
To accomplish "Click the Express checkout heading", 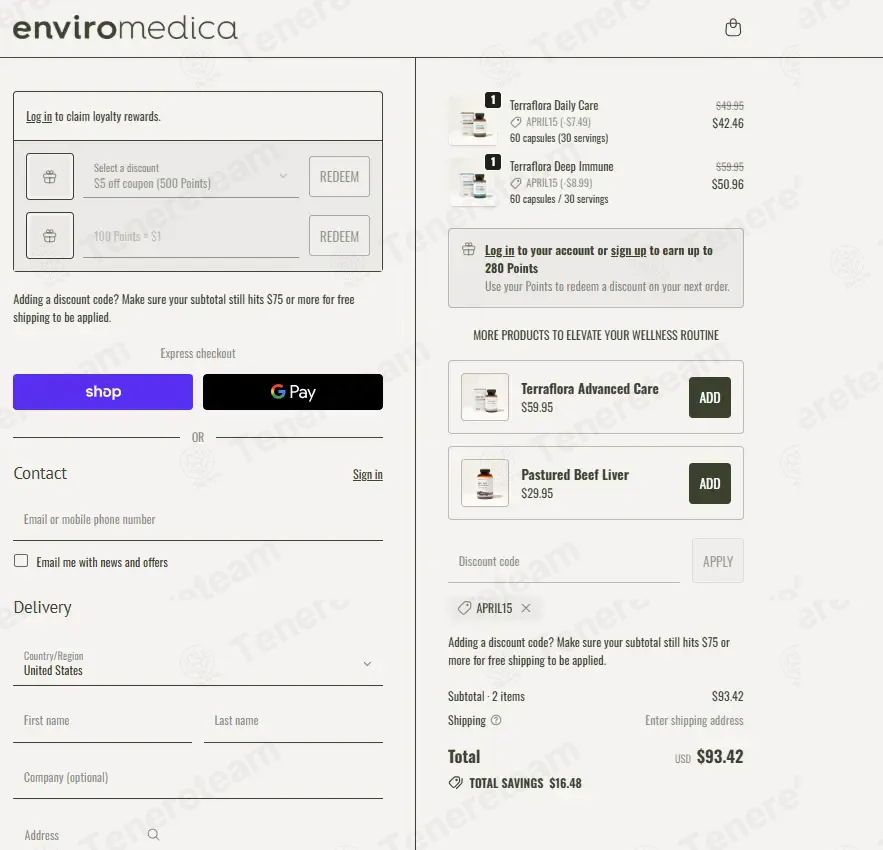I will click(198, 354).
